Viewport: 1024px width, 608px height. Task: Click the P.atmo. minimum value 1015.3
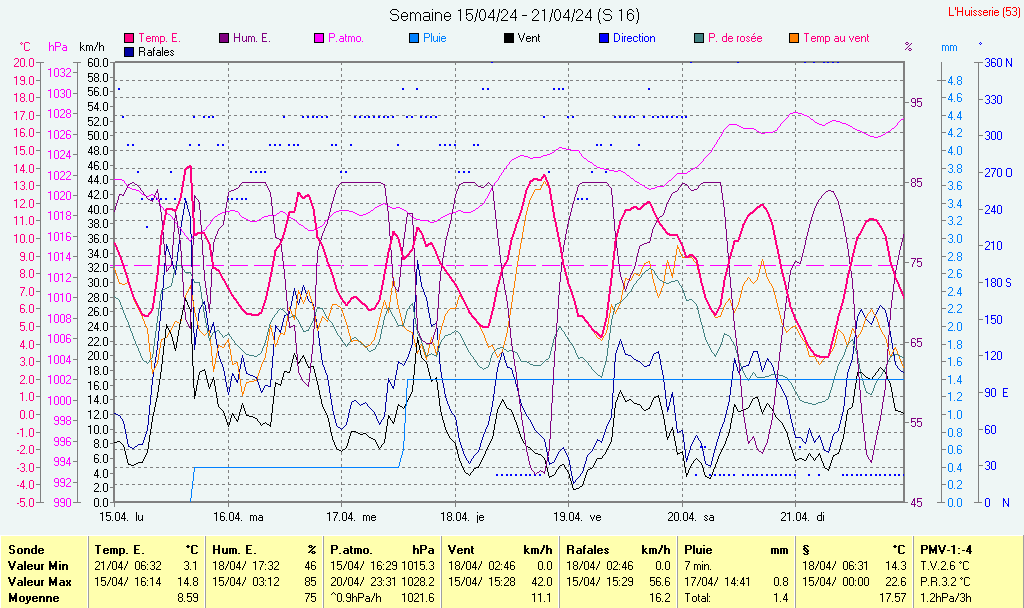click(x=419, y=566)
